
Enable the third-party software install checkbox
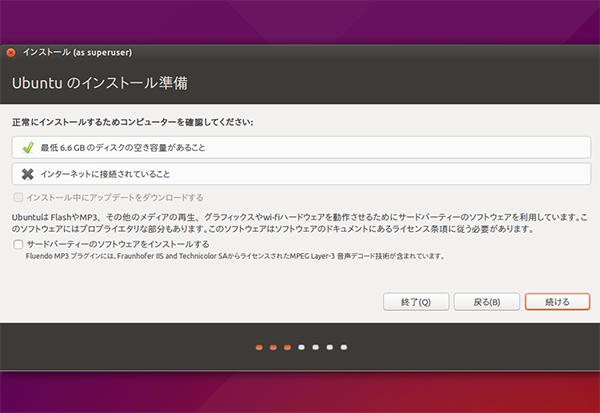coord(18,244)
